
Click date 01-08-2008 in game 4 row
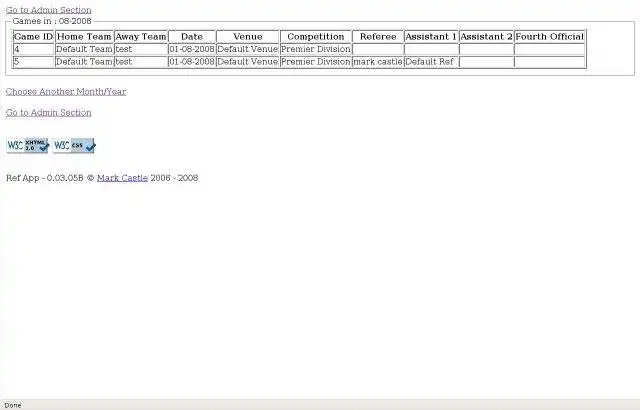192,49
